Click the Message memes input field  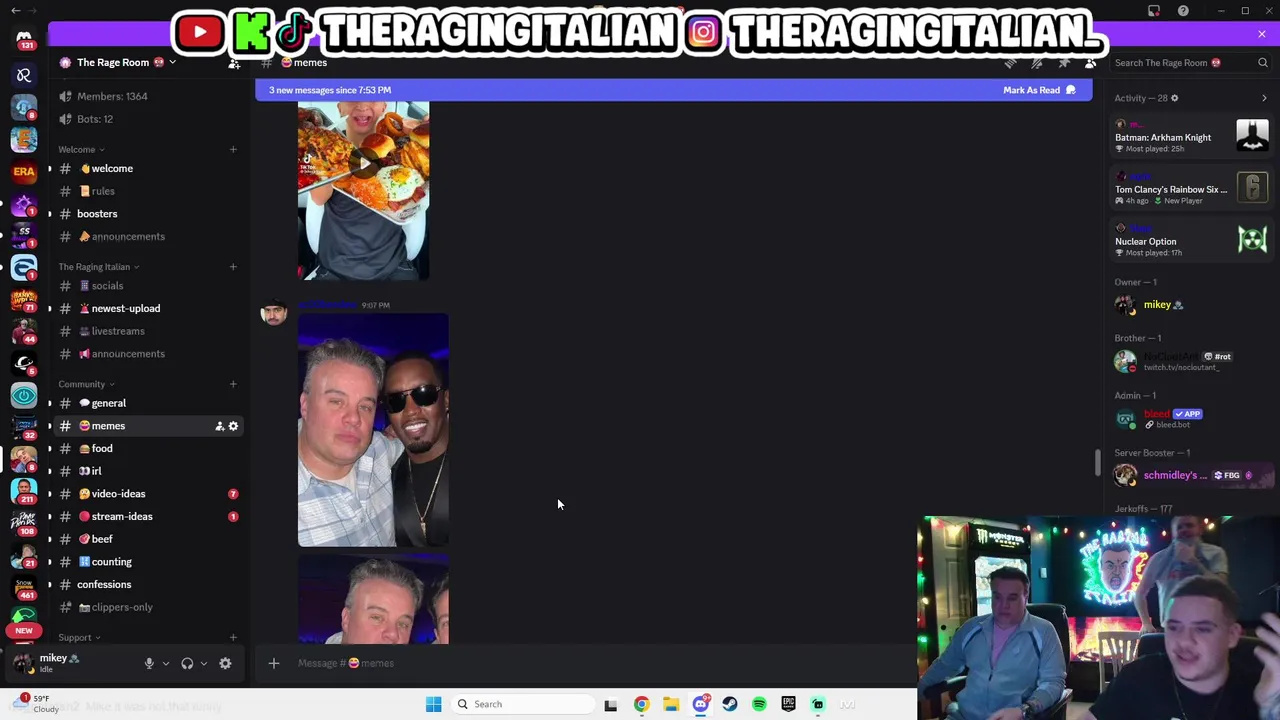600,663
